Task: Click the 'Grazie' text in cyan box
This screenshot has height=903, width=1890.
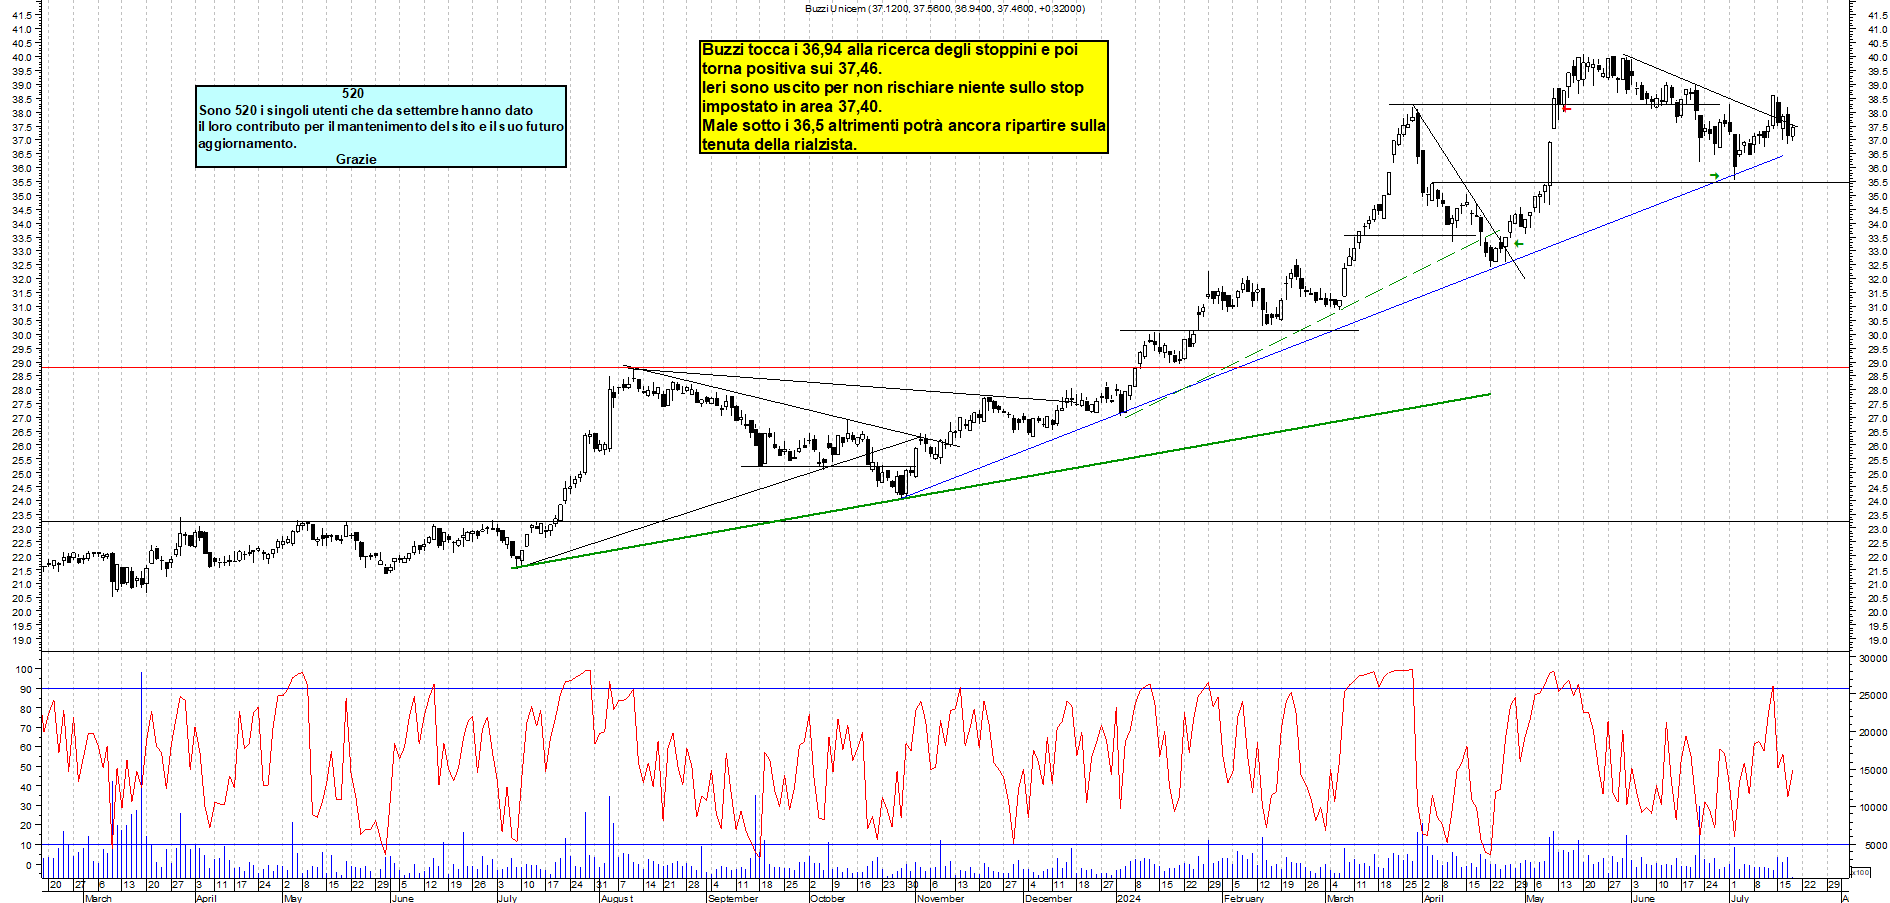Action: pyautogui.click(x=356, y=159)
